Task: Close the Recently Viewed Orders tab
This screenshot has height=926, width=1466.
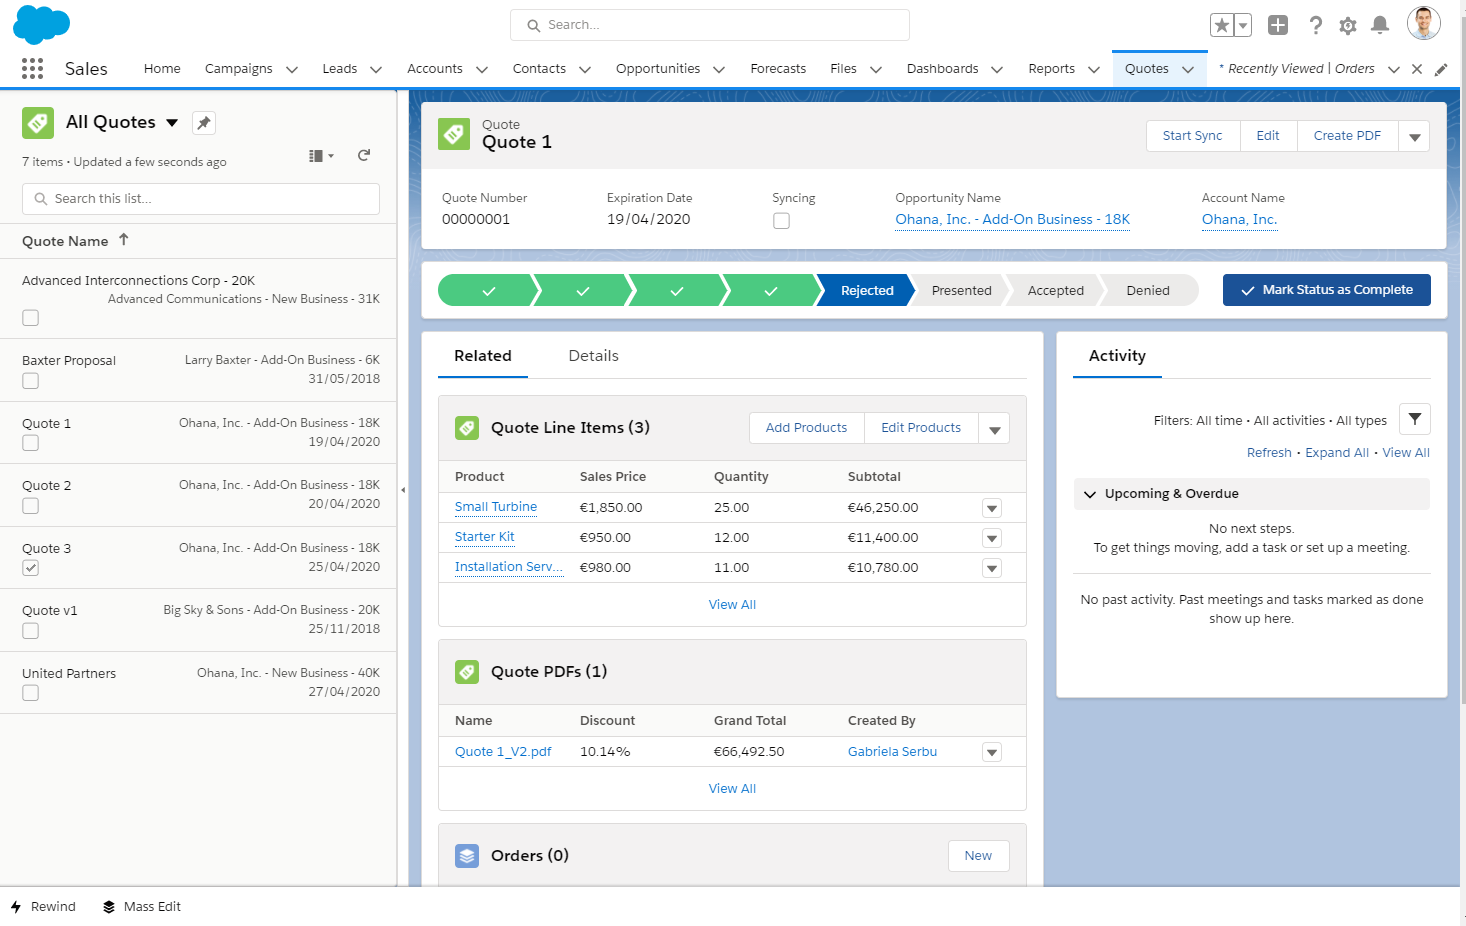Action: coord(1417,69)
